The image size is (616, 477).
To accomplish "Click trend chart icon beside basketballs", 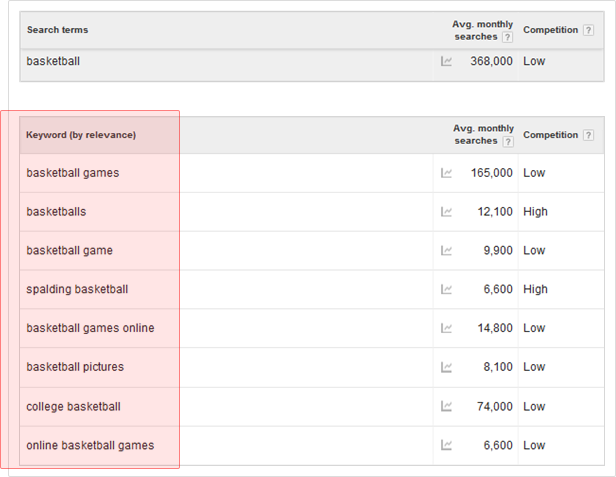I will (447, 212).
